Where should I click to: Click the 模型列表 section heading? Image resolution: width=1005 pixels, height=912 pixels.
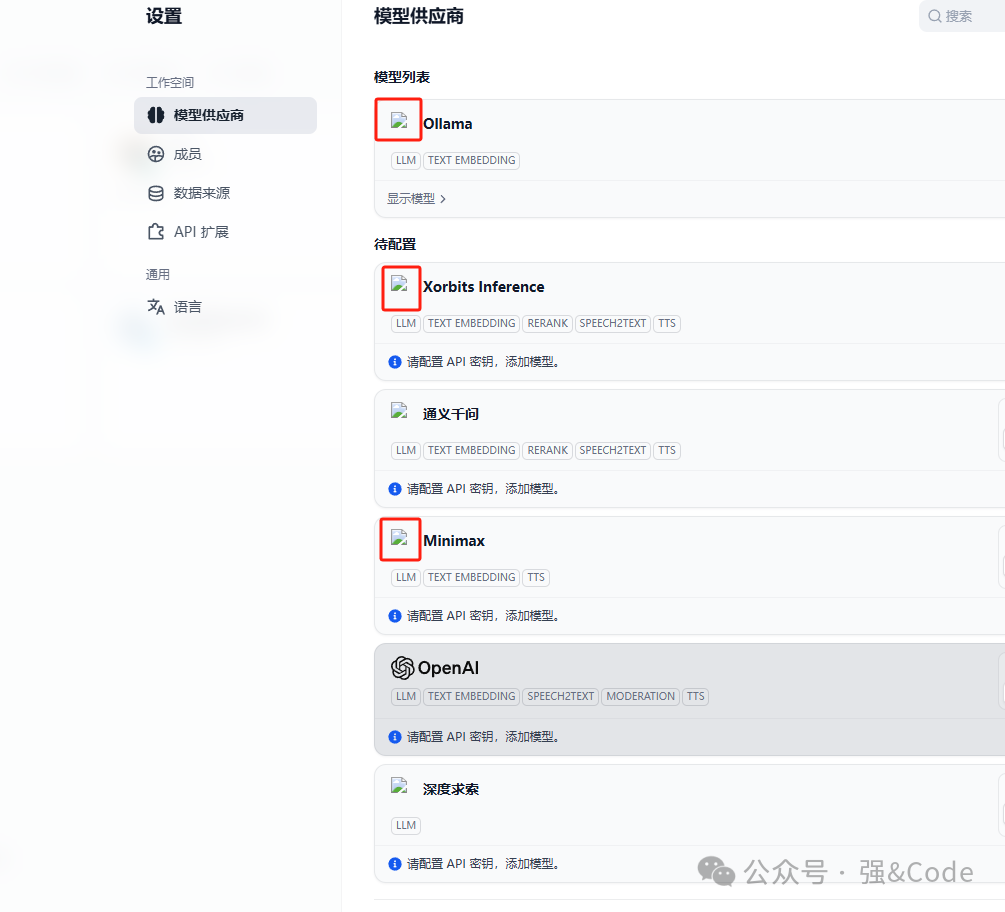click(x=402, y=78)
